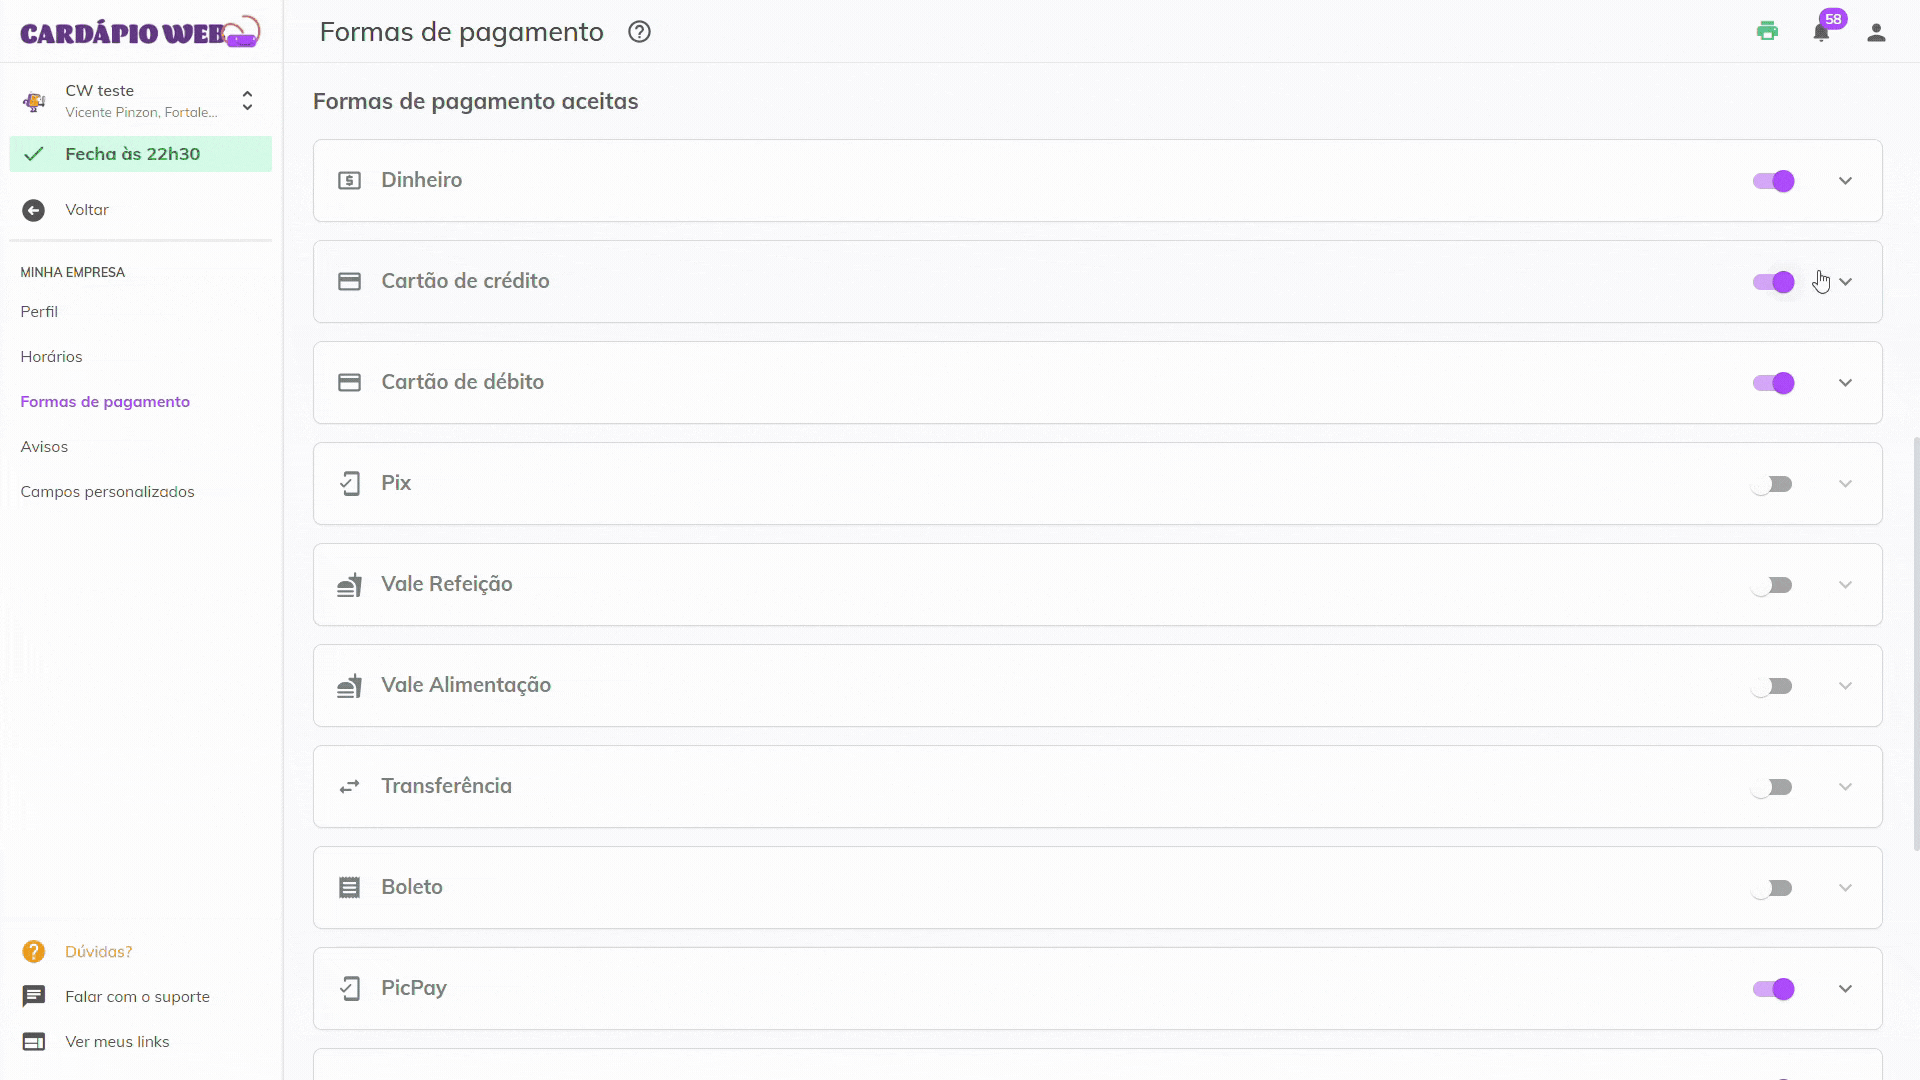Expand the Boleto payment options
Screen dimensions: 1920x1080
coord(1845,888)
